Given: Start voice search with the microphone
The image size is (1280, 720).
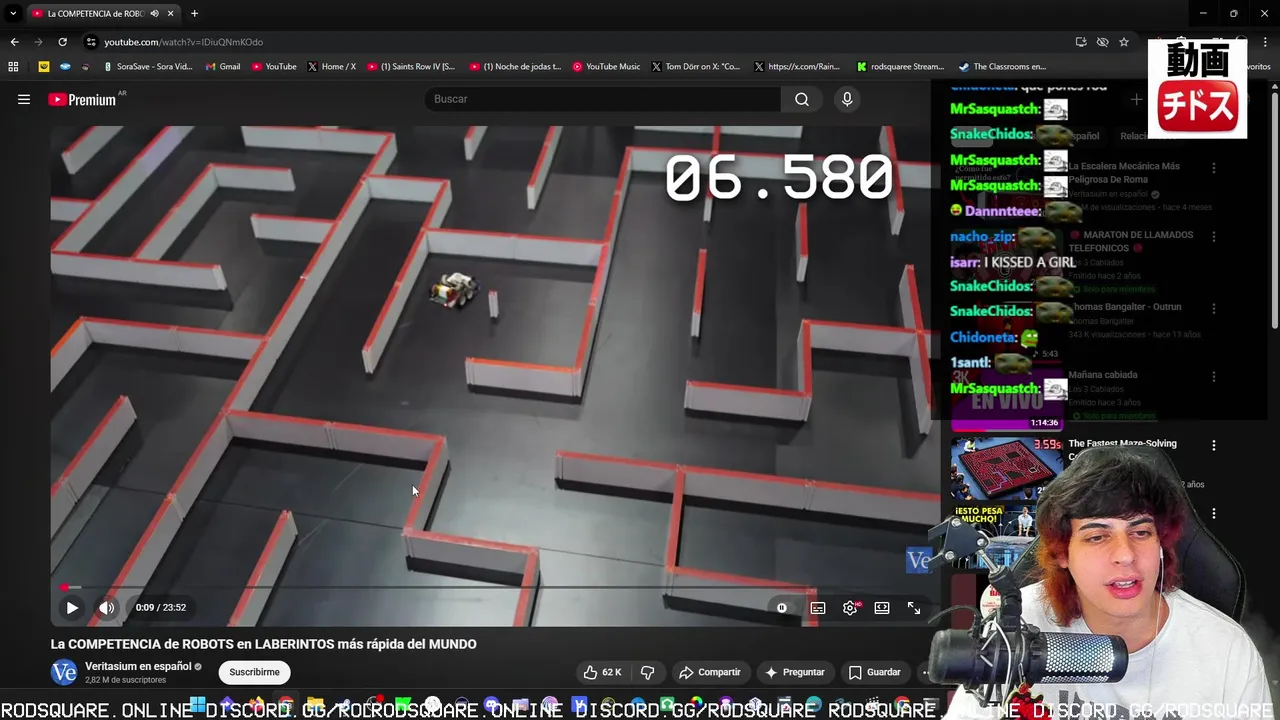Looking at the screenshot, I should (847, 99).
